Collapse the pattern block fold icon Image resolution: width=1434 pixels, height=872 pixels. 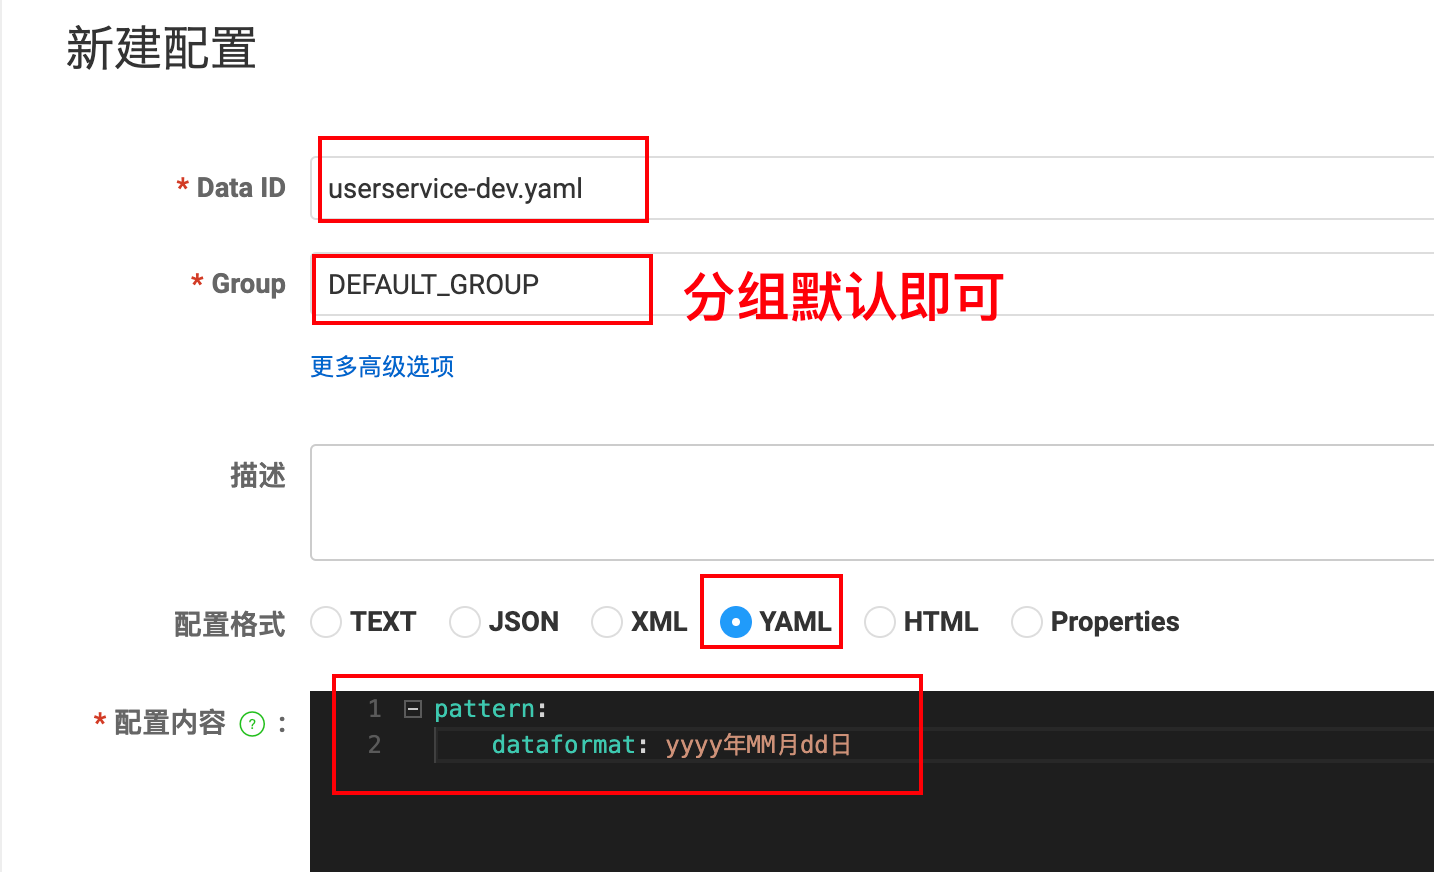pos(412,709)
